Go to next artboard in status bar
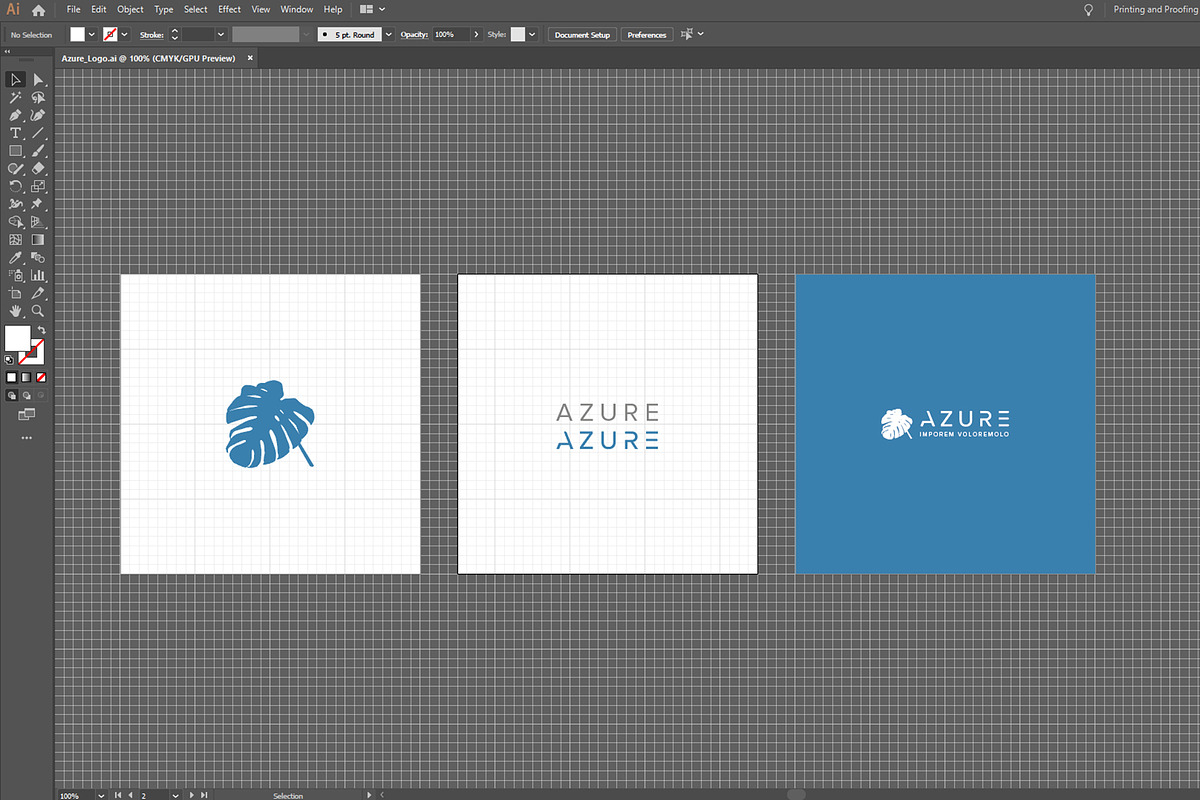 [194, 795]
